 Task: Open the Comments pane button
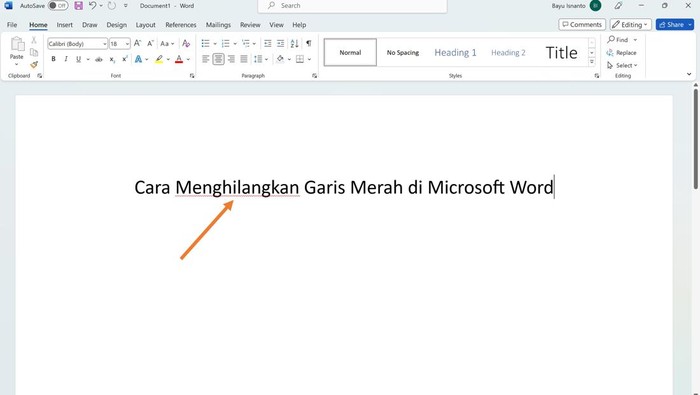[582, 25]
